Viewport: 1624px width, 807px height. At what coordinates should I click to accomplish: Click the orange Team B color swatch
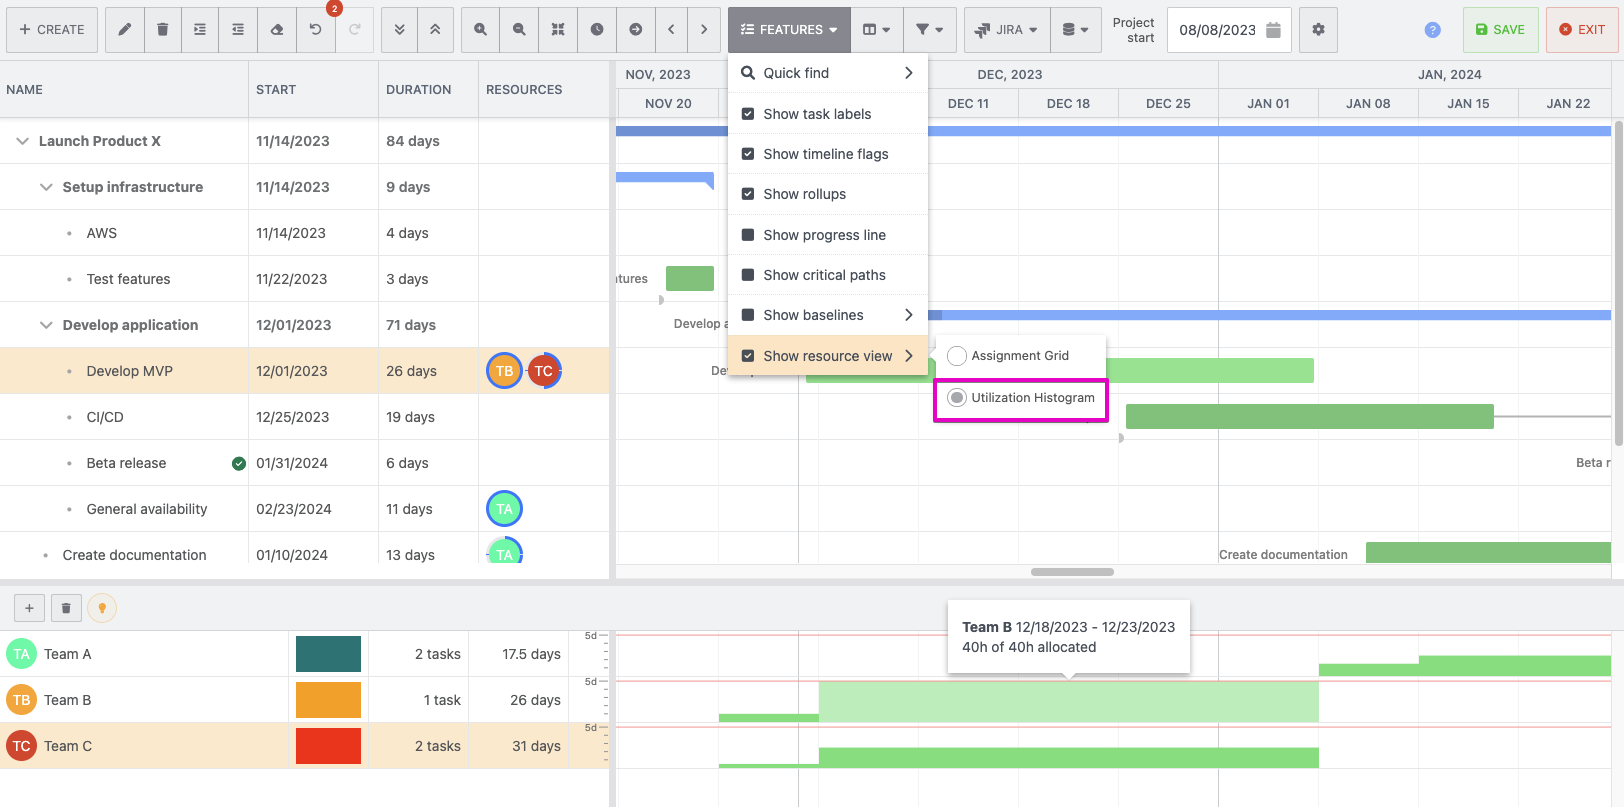point(328,700)
